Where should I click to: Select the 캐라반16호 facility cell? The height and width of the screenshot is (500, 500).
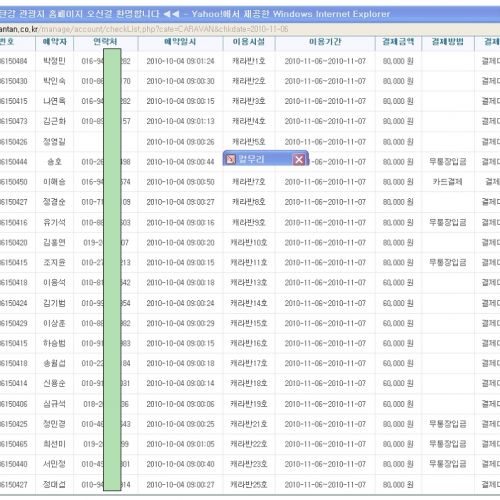(x=249, y=343)
